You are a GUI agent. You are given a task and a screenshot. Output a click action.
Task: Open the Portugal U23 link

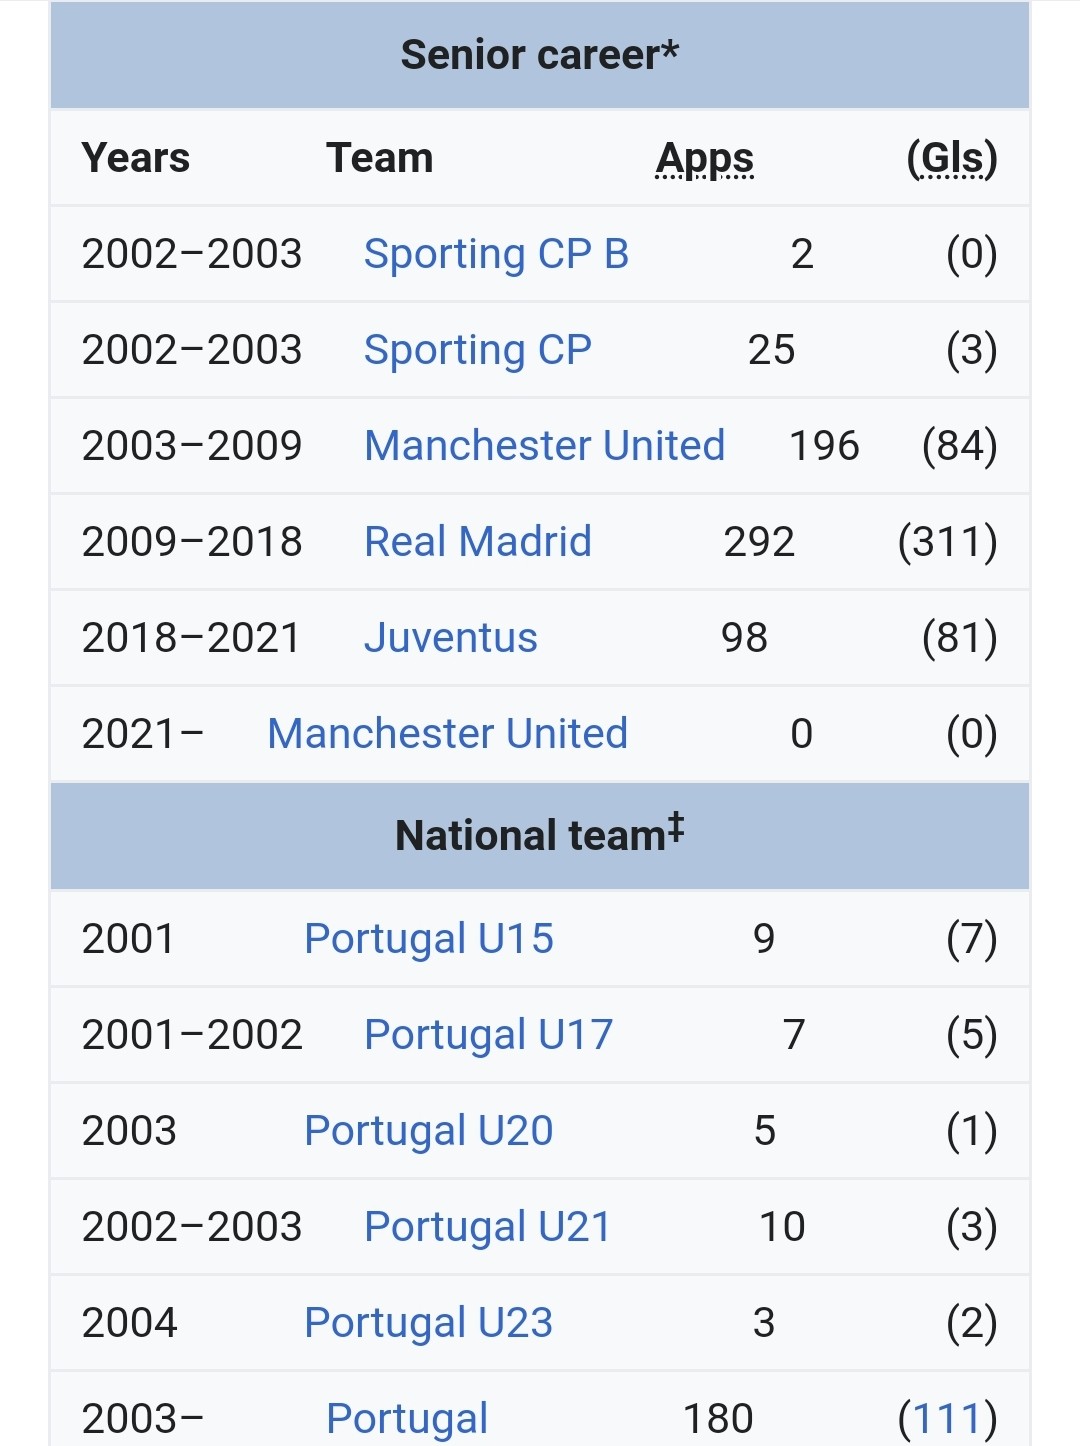(x=428, y=1323)
